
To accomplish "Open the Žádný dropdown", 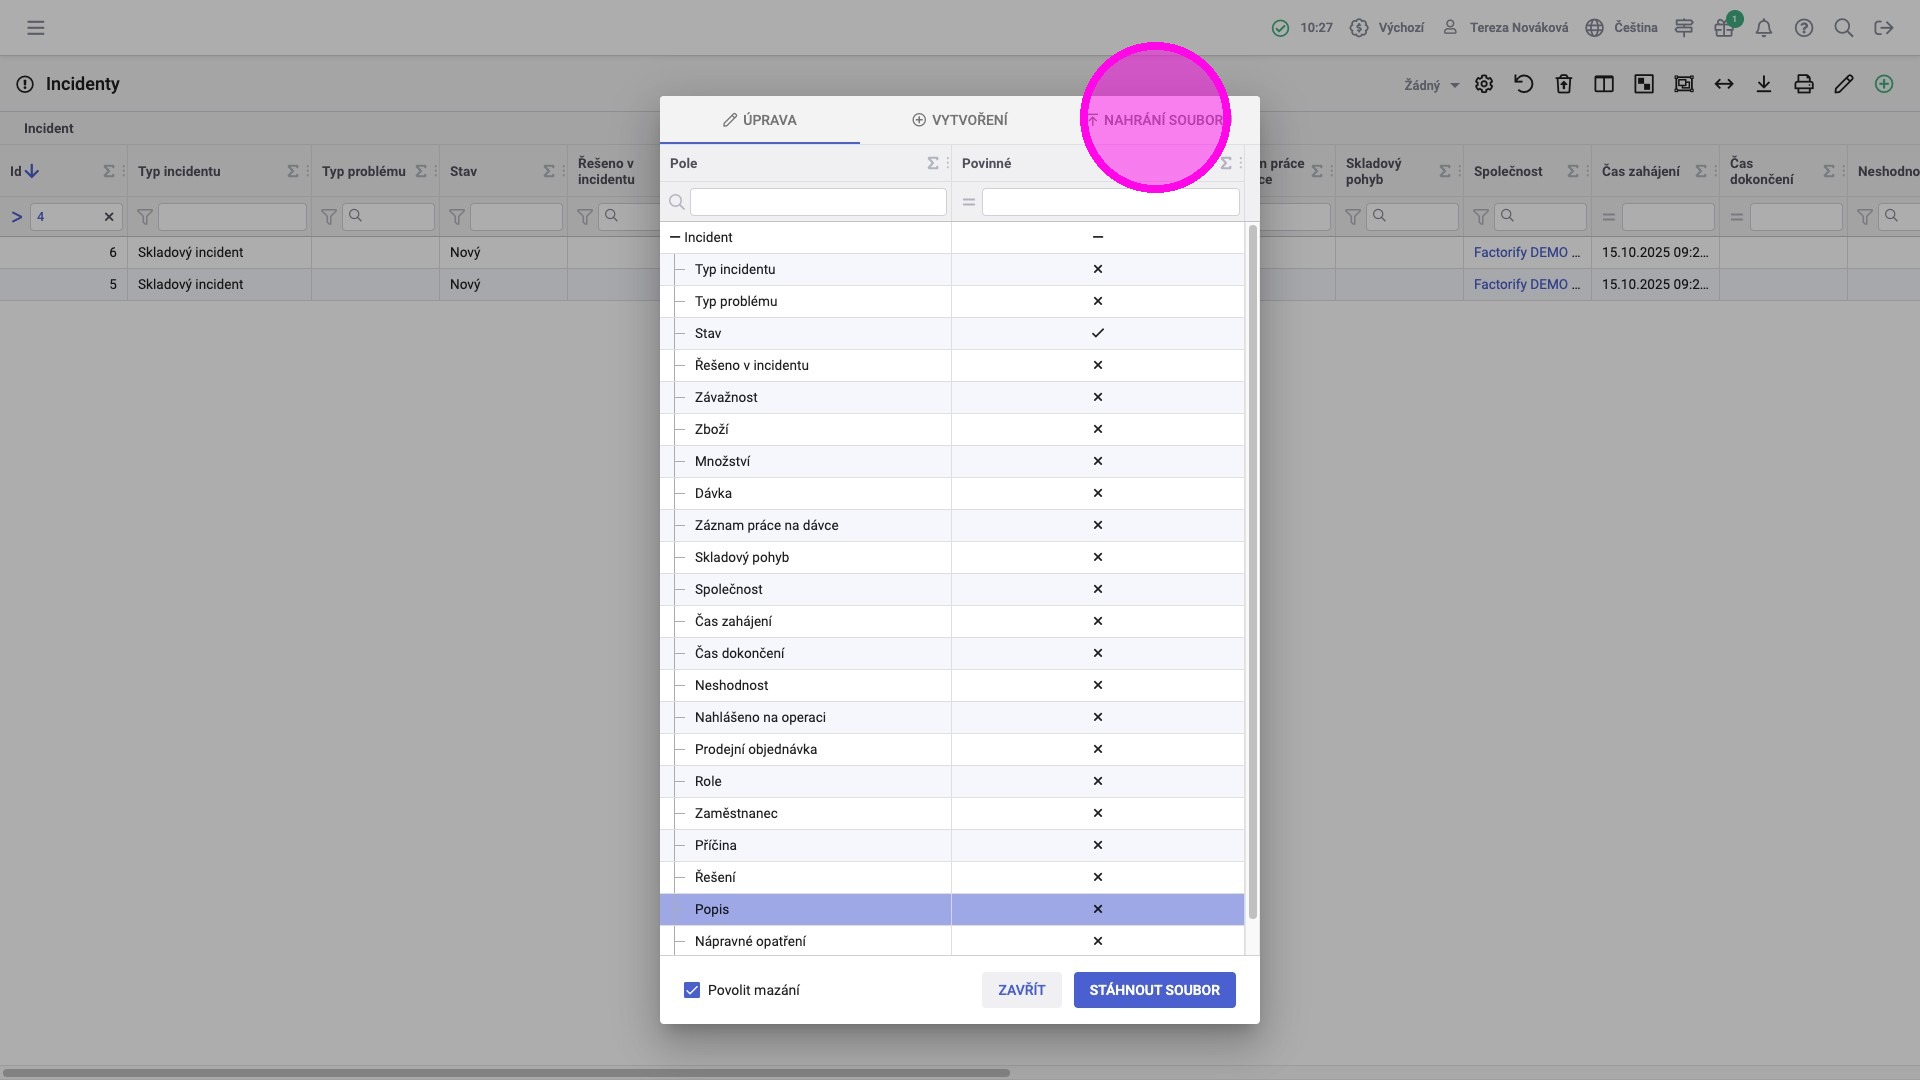I will coord(1431,85).
